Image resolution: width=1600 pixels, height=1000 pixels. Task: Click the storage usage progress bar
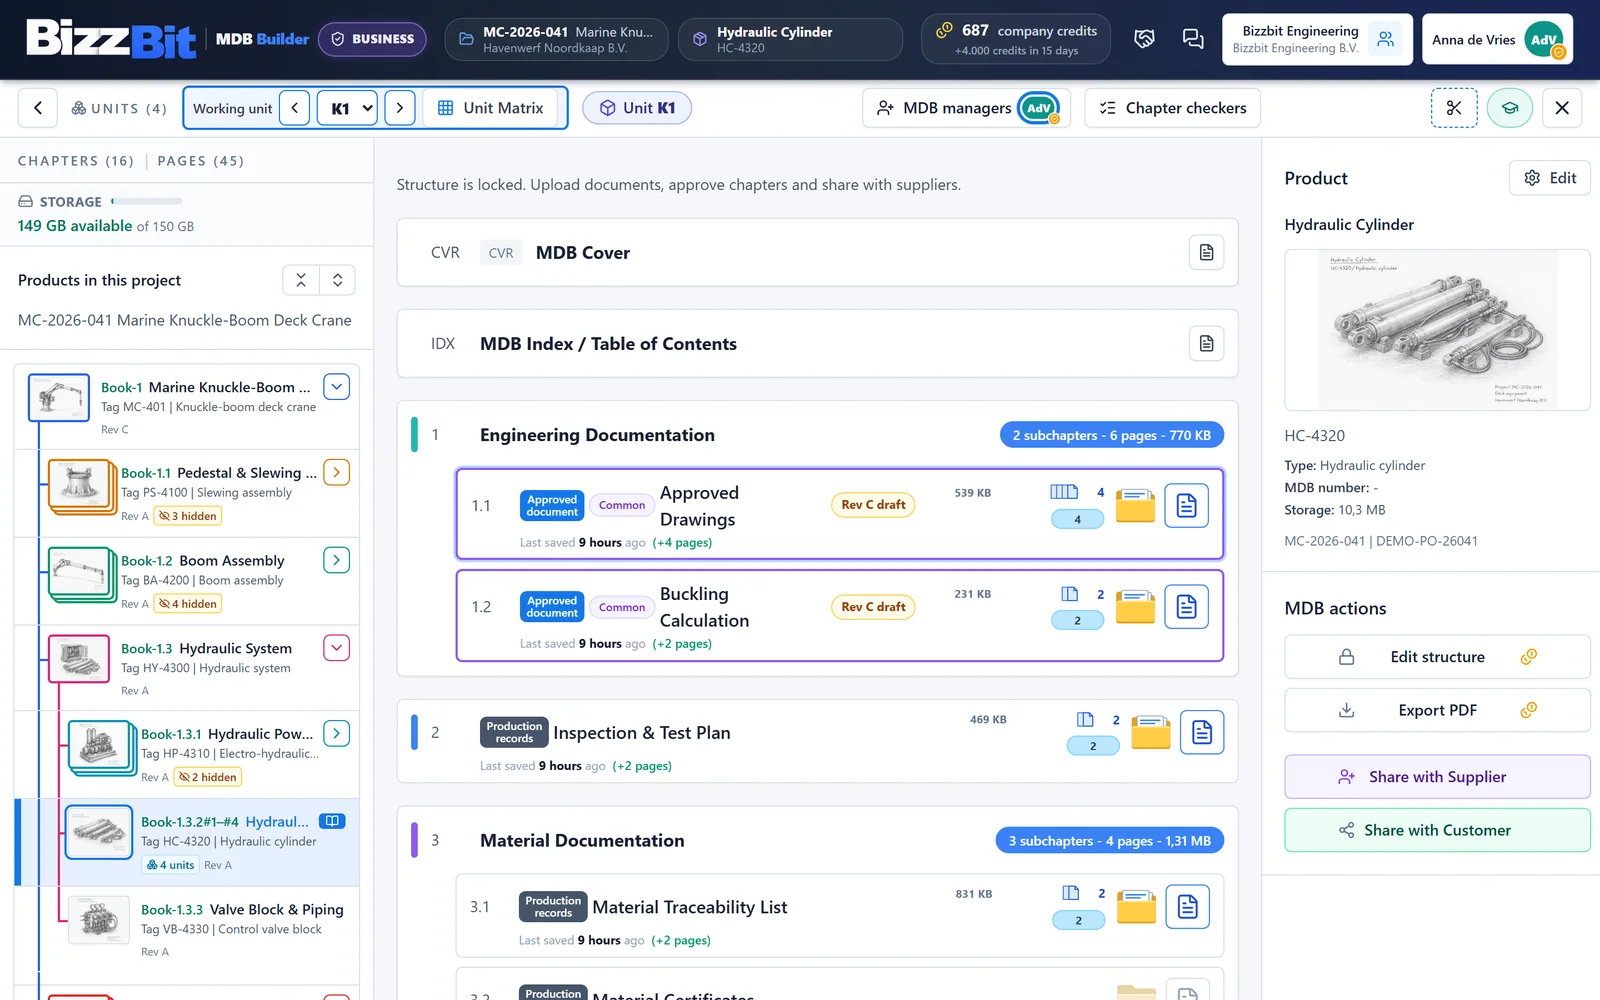147,201
